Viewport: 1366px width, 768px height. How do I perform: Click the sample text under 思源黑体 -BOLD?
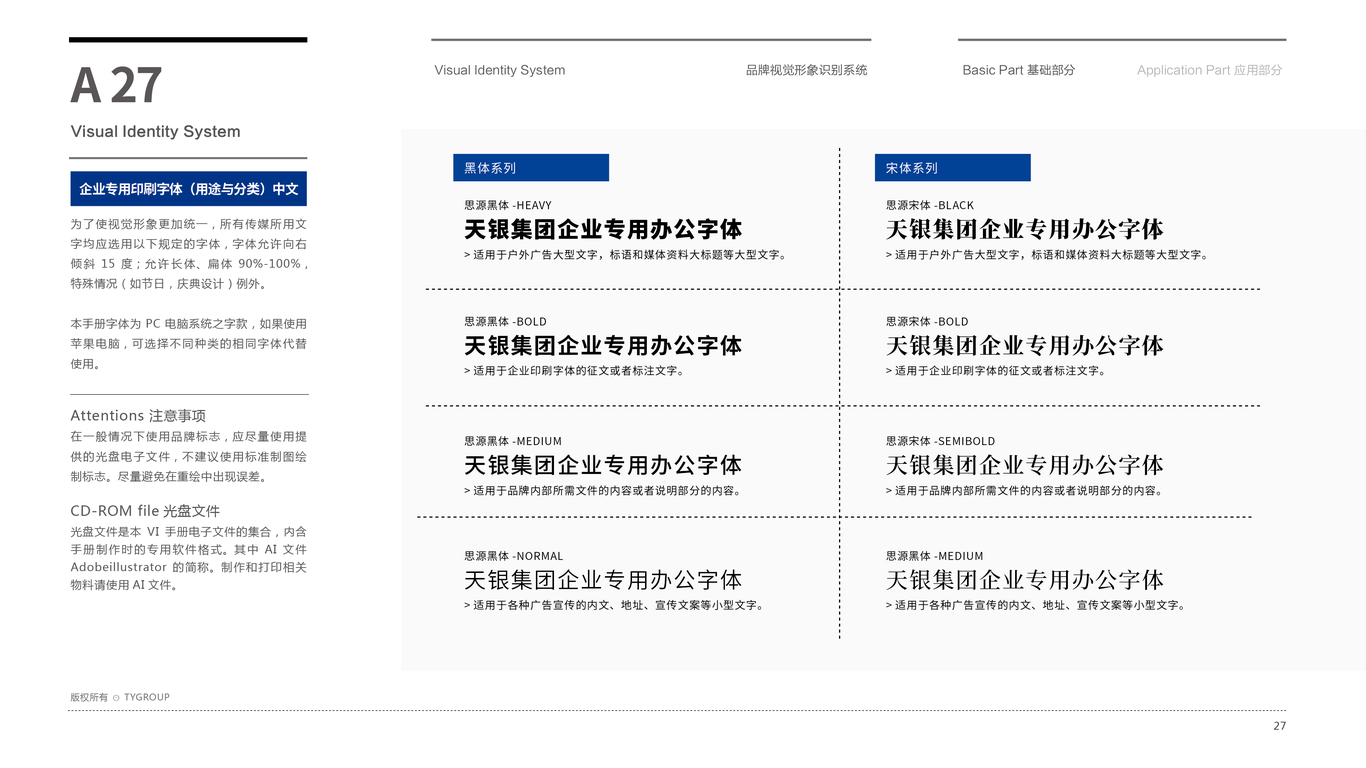(603, 346)
